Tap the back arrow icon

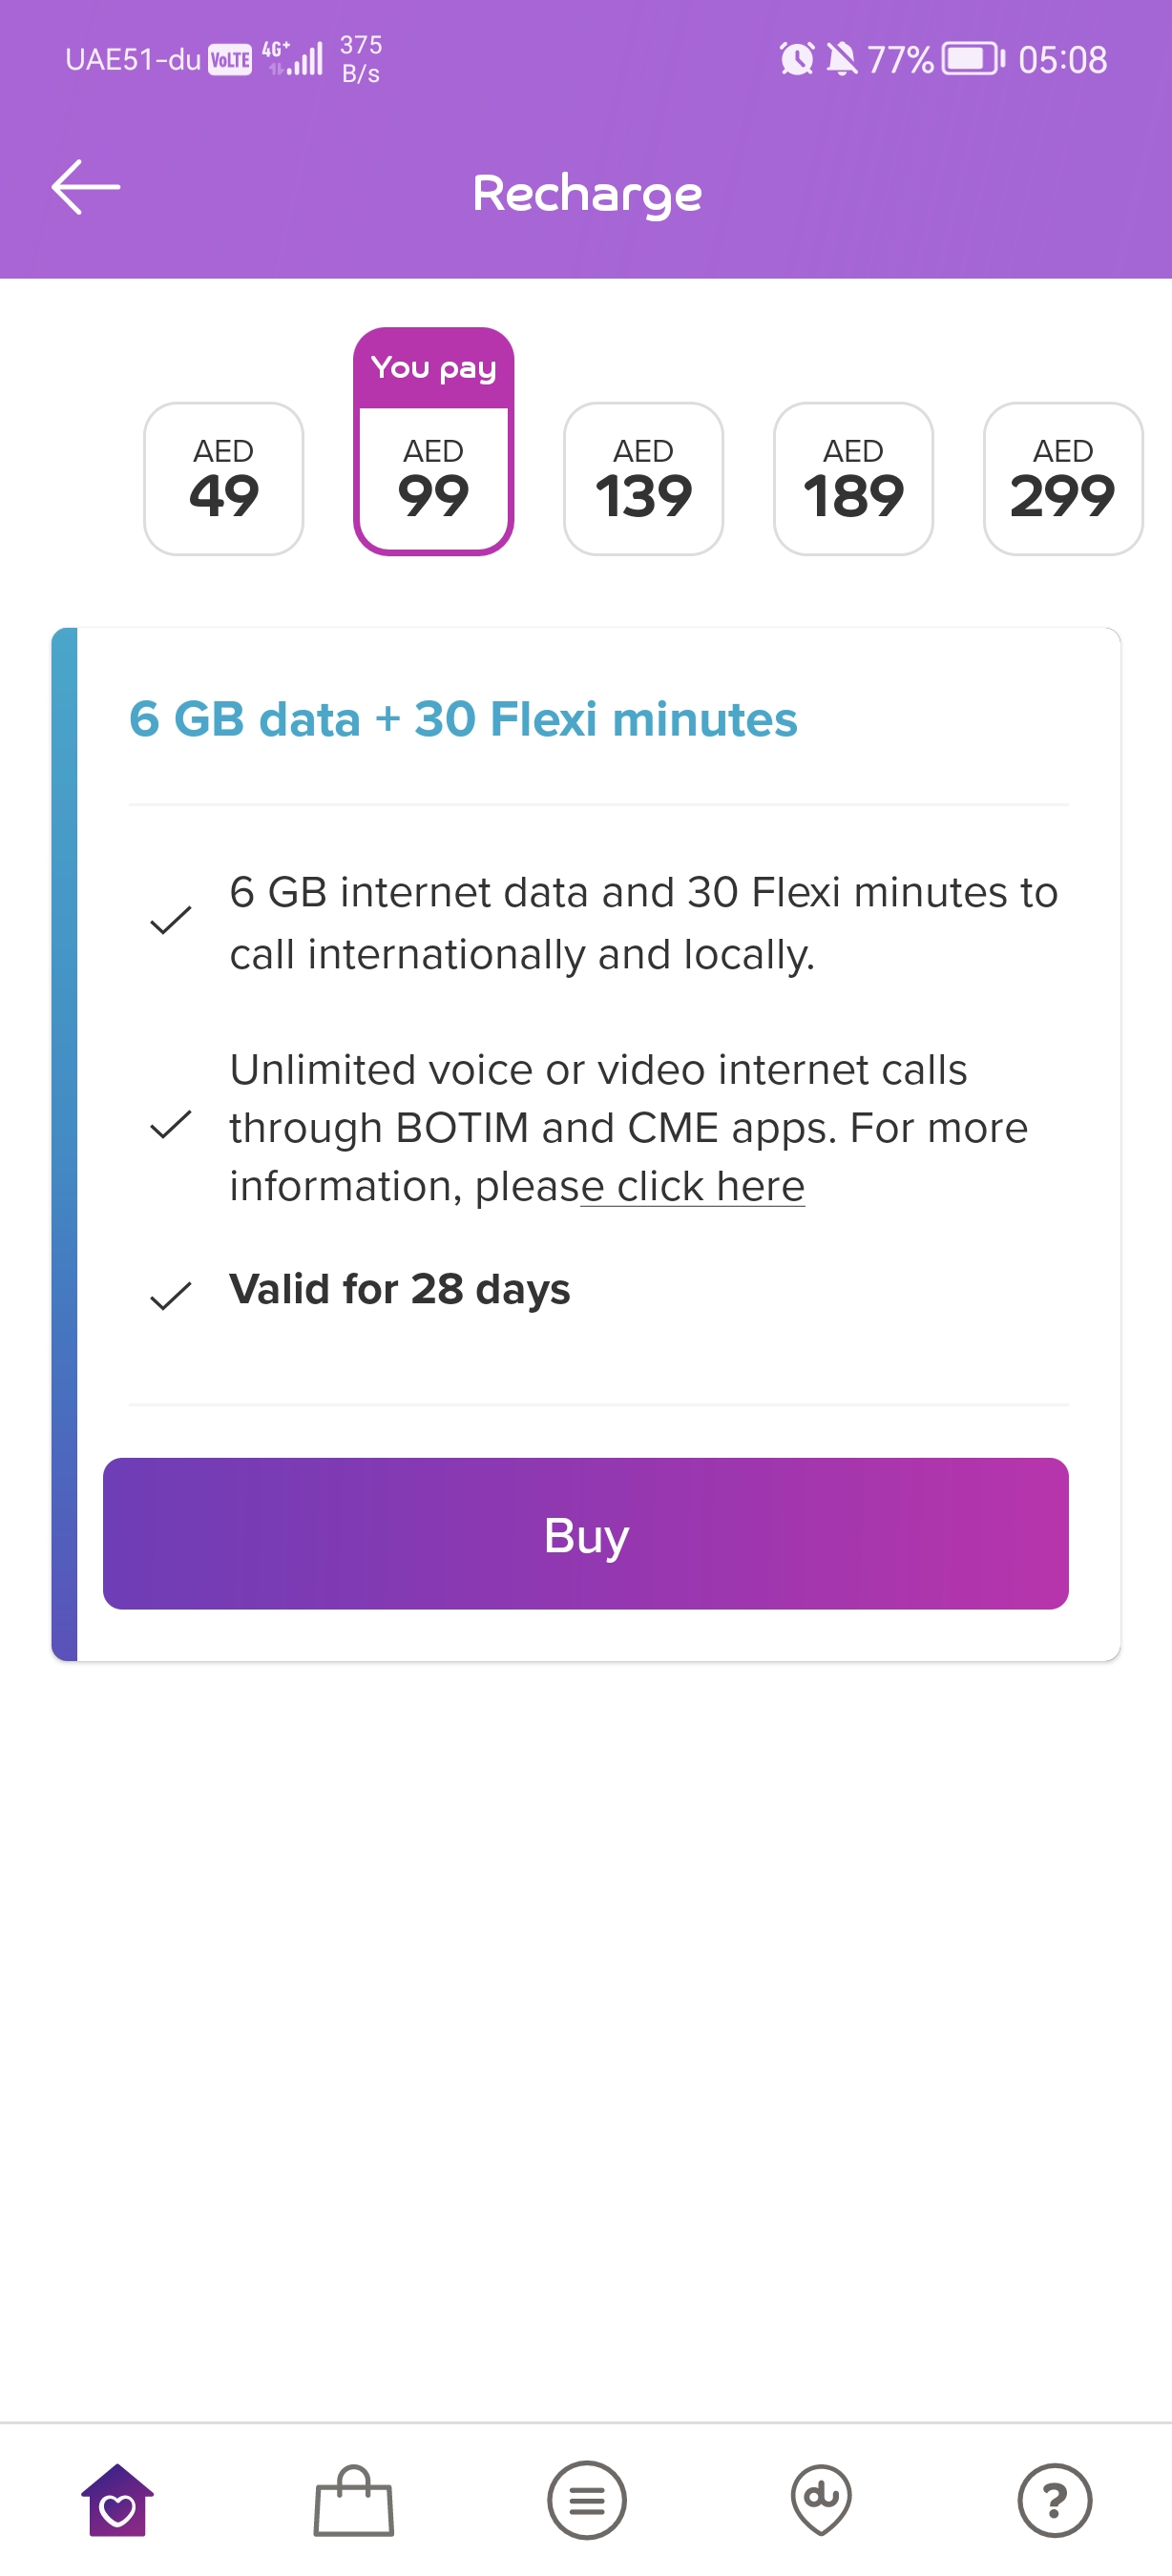coord(86,187)
